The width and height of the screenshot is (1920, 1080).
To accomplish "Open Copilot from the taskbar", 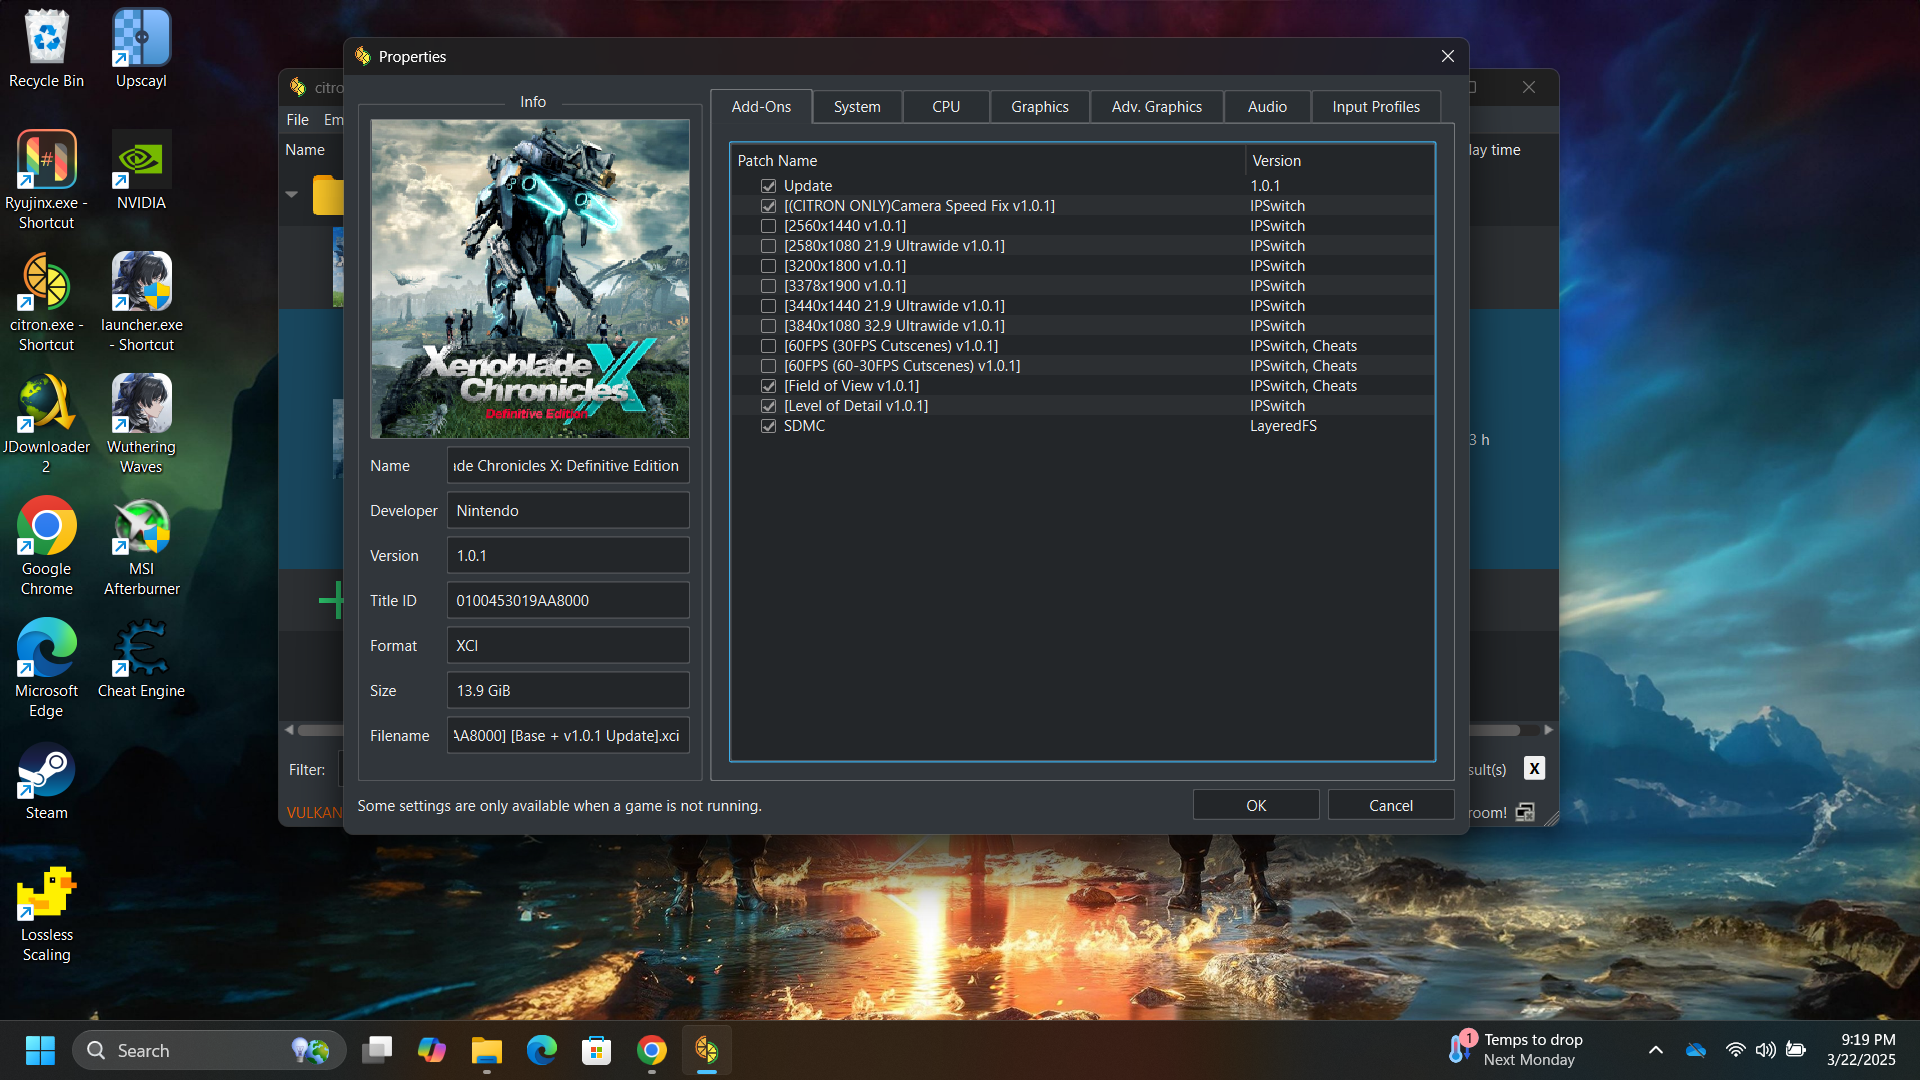I will tap(432, 1050).
